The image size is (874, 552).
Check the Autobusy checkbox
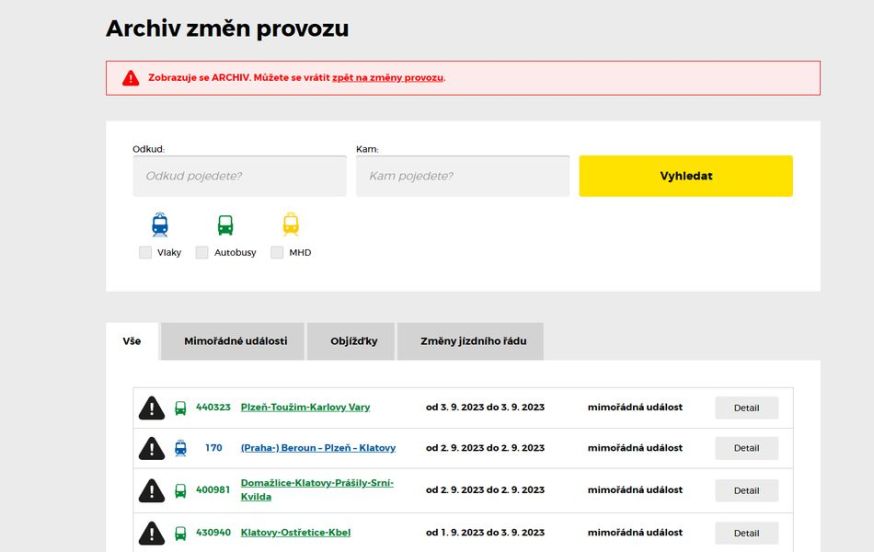202,253
